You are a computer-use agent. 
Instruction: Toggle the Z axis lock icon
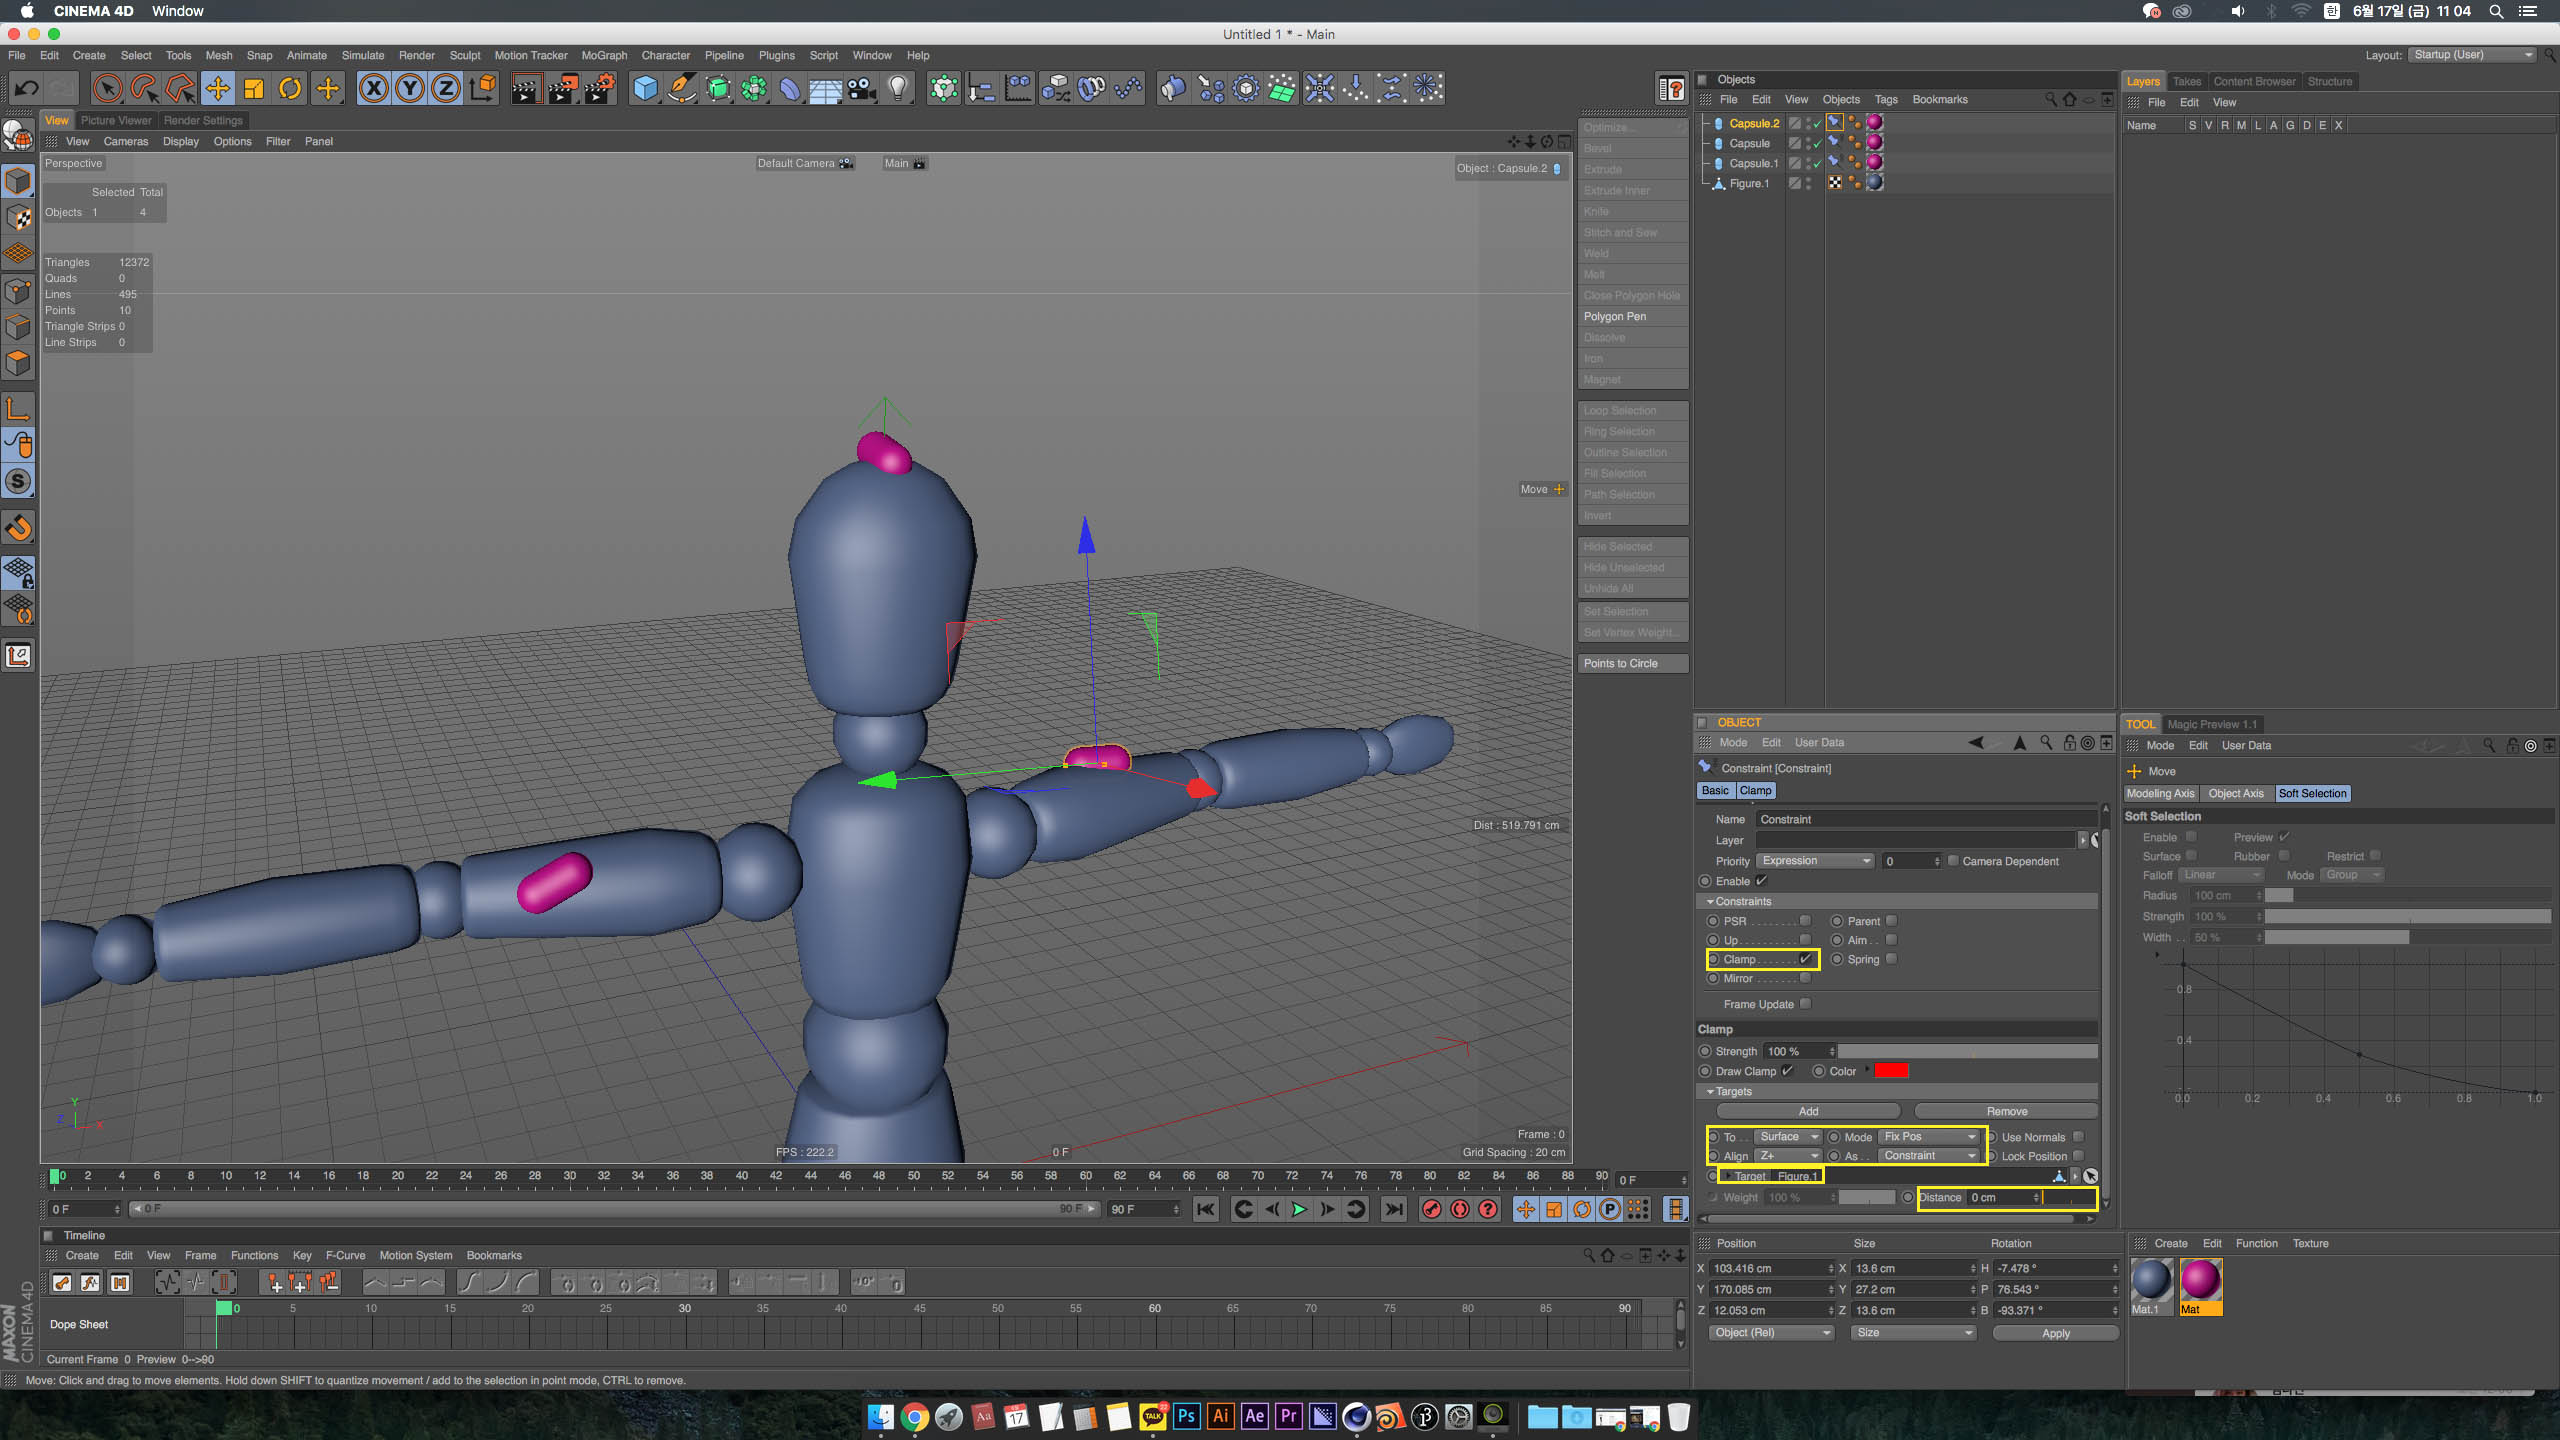pos(446,89)
